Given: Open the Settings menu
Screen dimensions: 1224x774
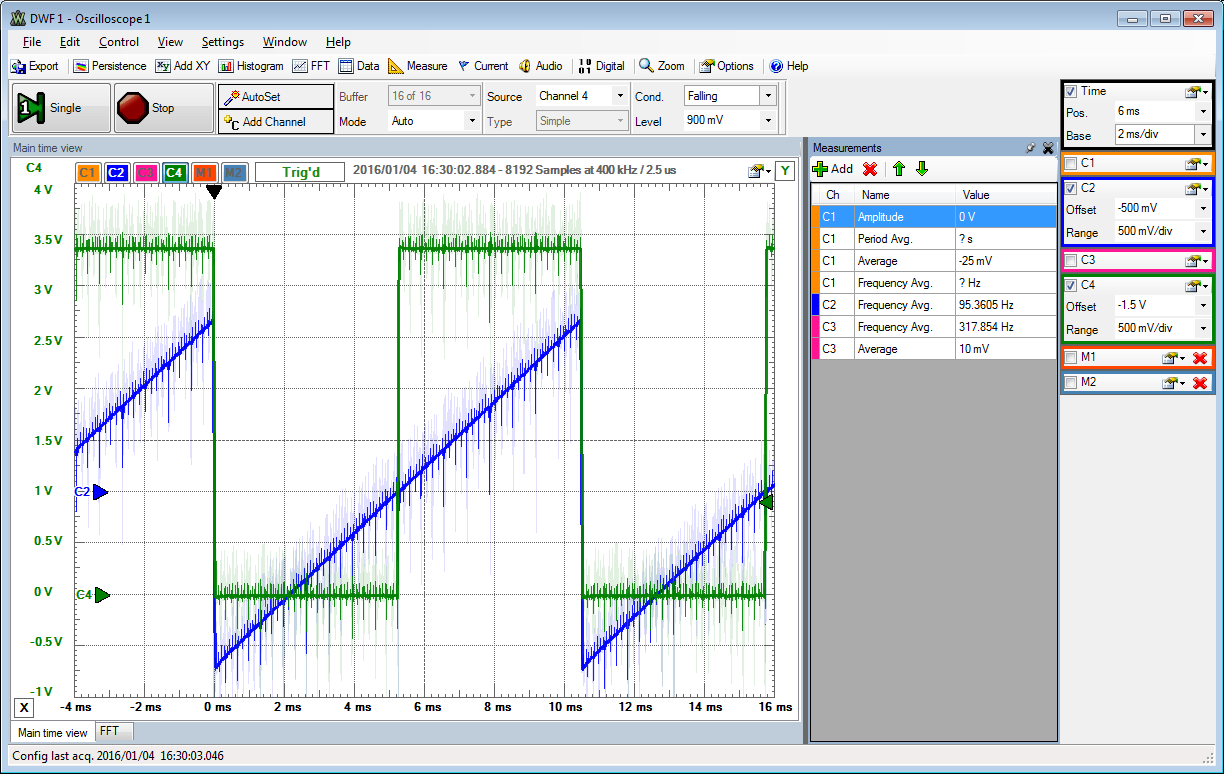Looking at the screenshot, I should [222, 42].
